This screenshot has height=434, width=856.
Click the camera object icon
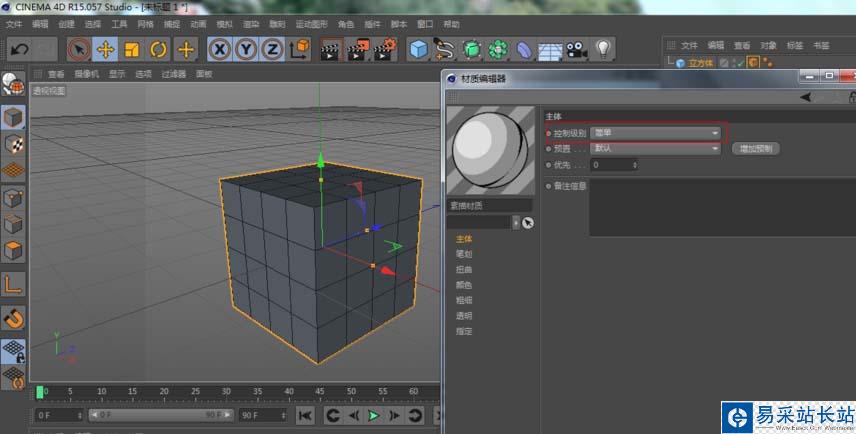576,49
